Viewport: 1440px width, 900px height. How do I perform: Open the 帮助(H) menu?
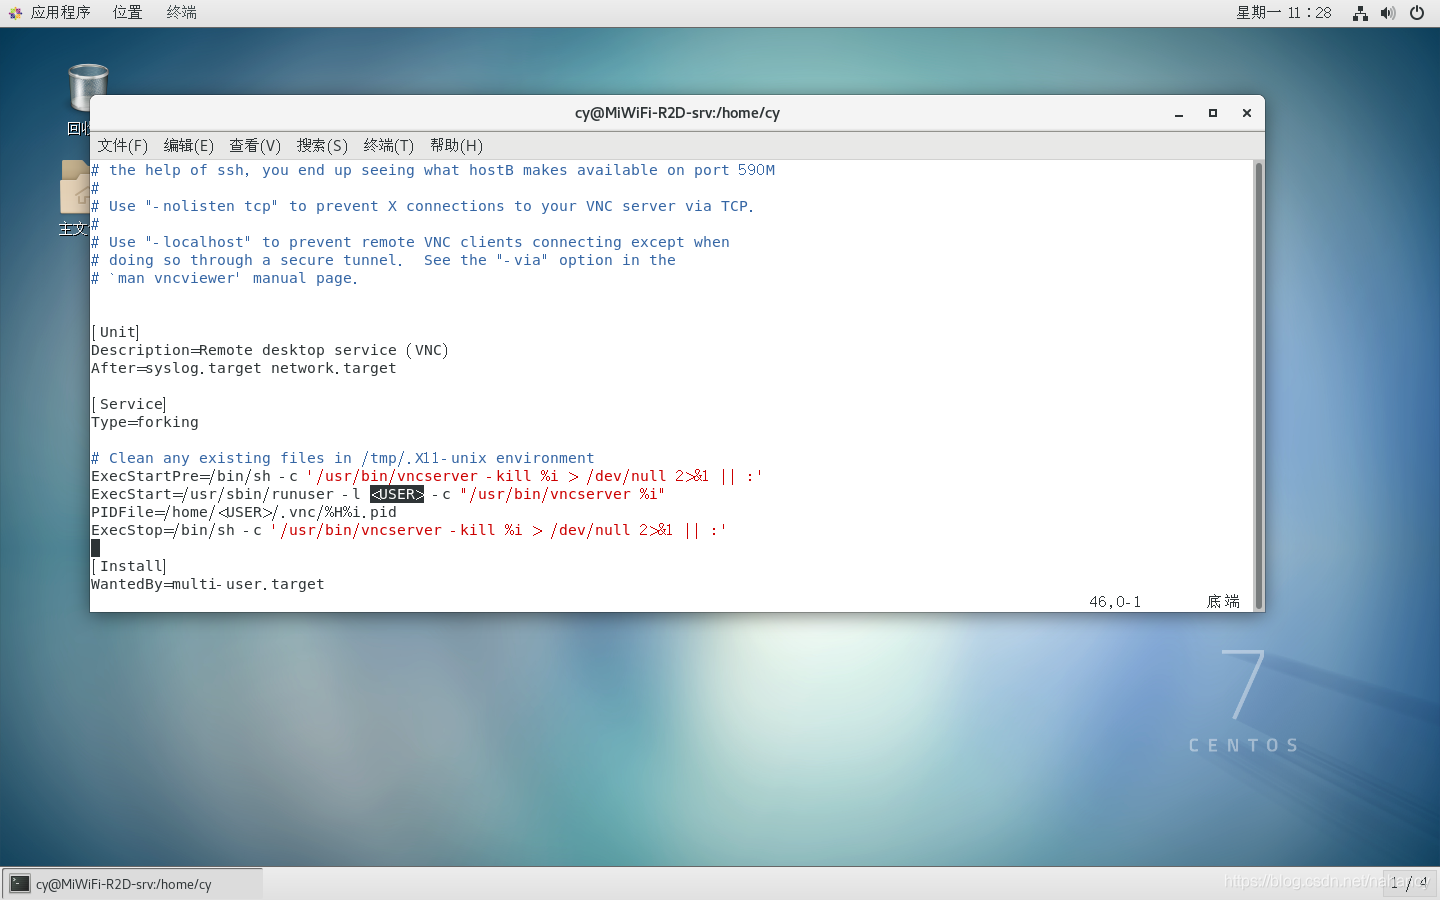456,145
